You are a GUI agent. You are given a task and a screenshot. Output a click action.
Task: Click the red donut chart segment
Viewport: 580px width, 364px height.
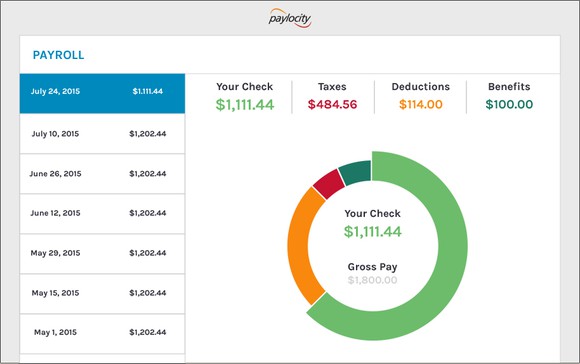(x=329, y=184)
